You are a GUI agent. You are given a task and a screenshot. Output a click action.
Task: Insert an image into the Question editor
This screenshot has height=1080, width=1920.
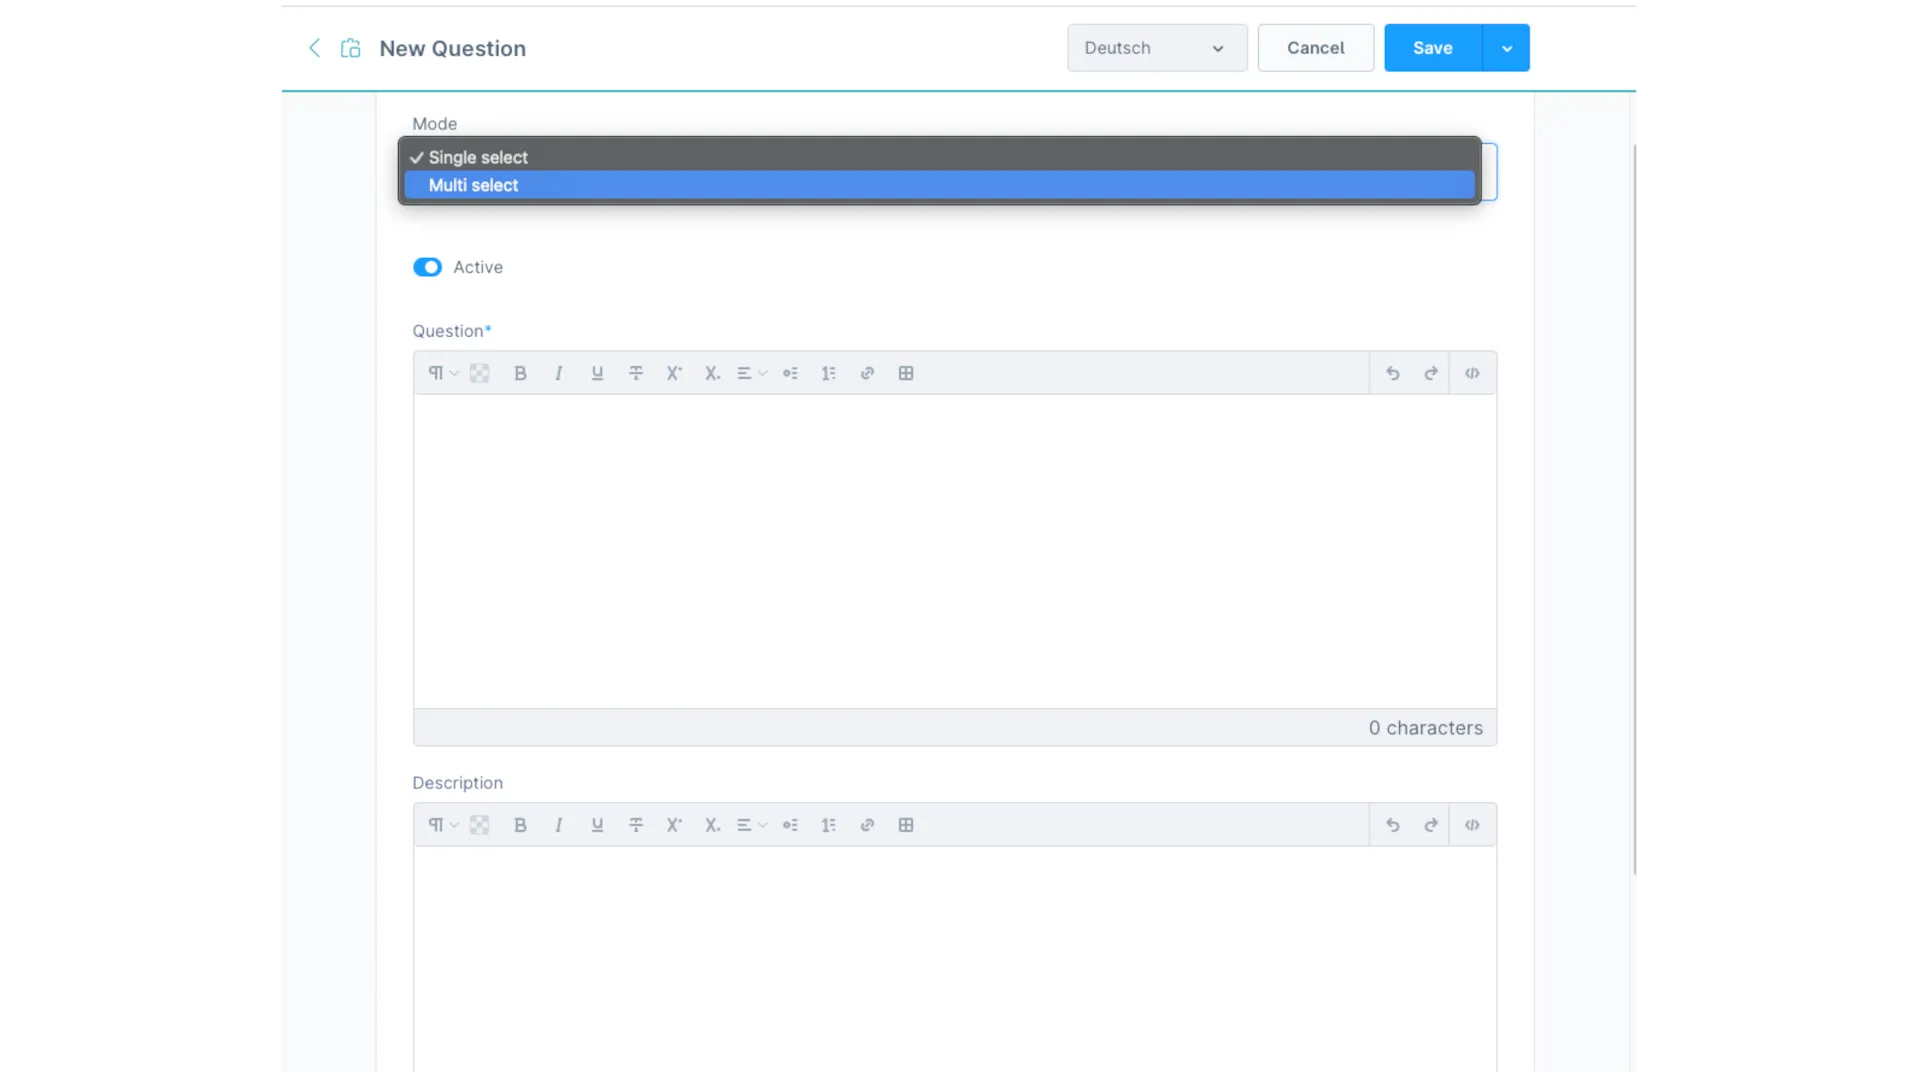[480, 372]
